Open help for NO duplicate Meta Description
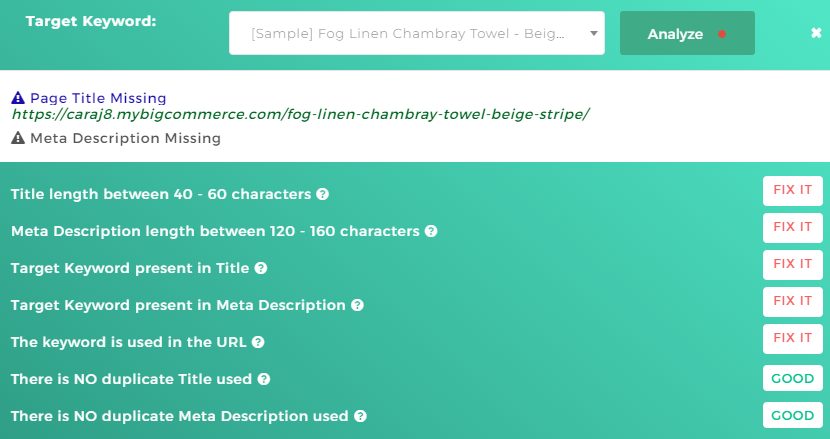The image size is (830, 439). [x=360, y=416]
